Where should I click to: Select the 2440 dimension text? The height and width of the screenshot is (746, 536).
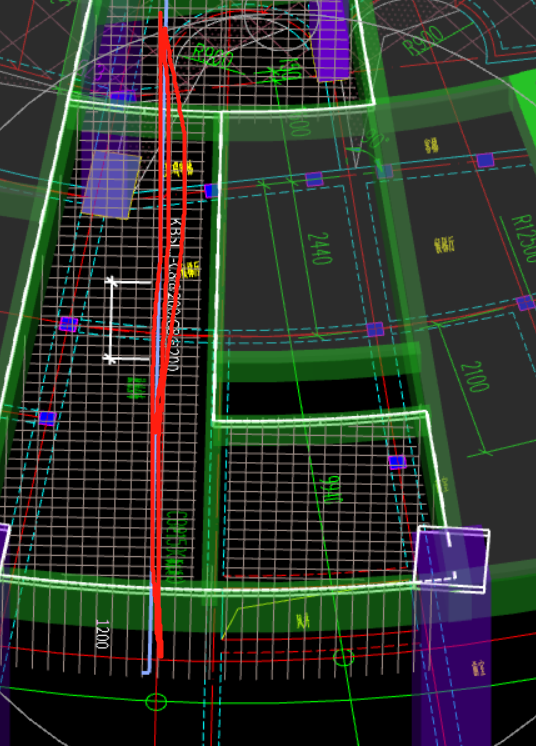(320, 248)
